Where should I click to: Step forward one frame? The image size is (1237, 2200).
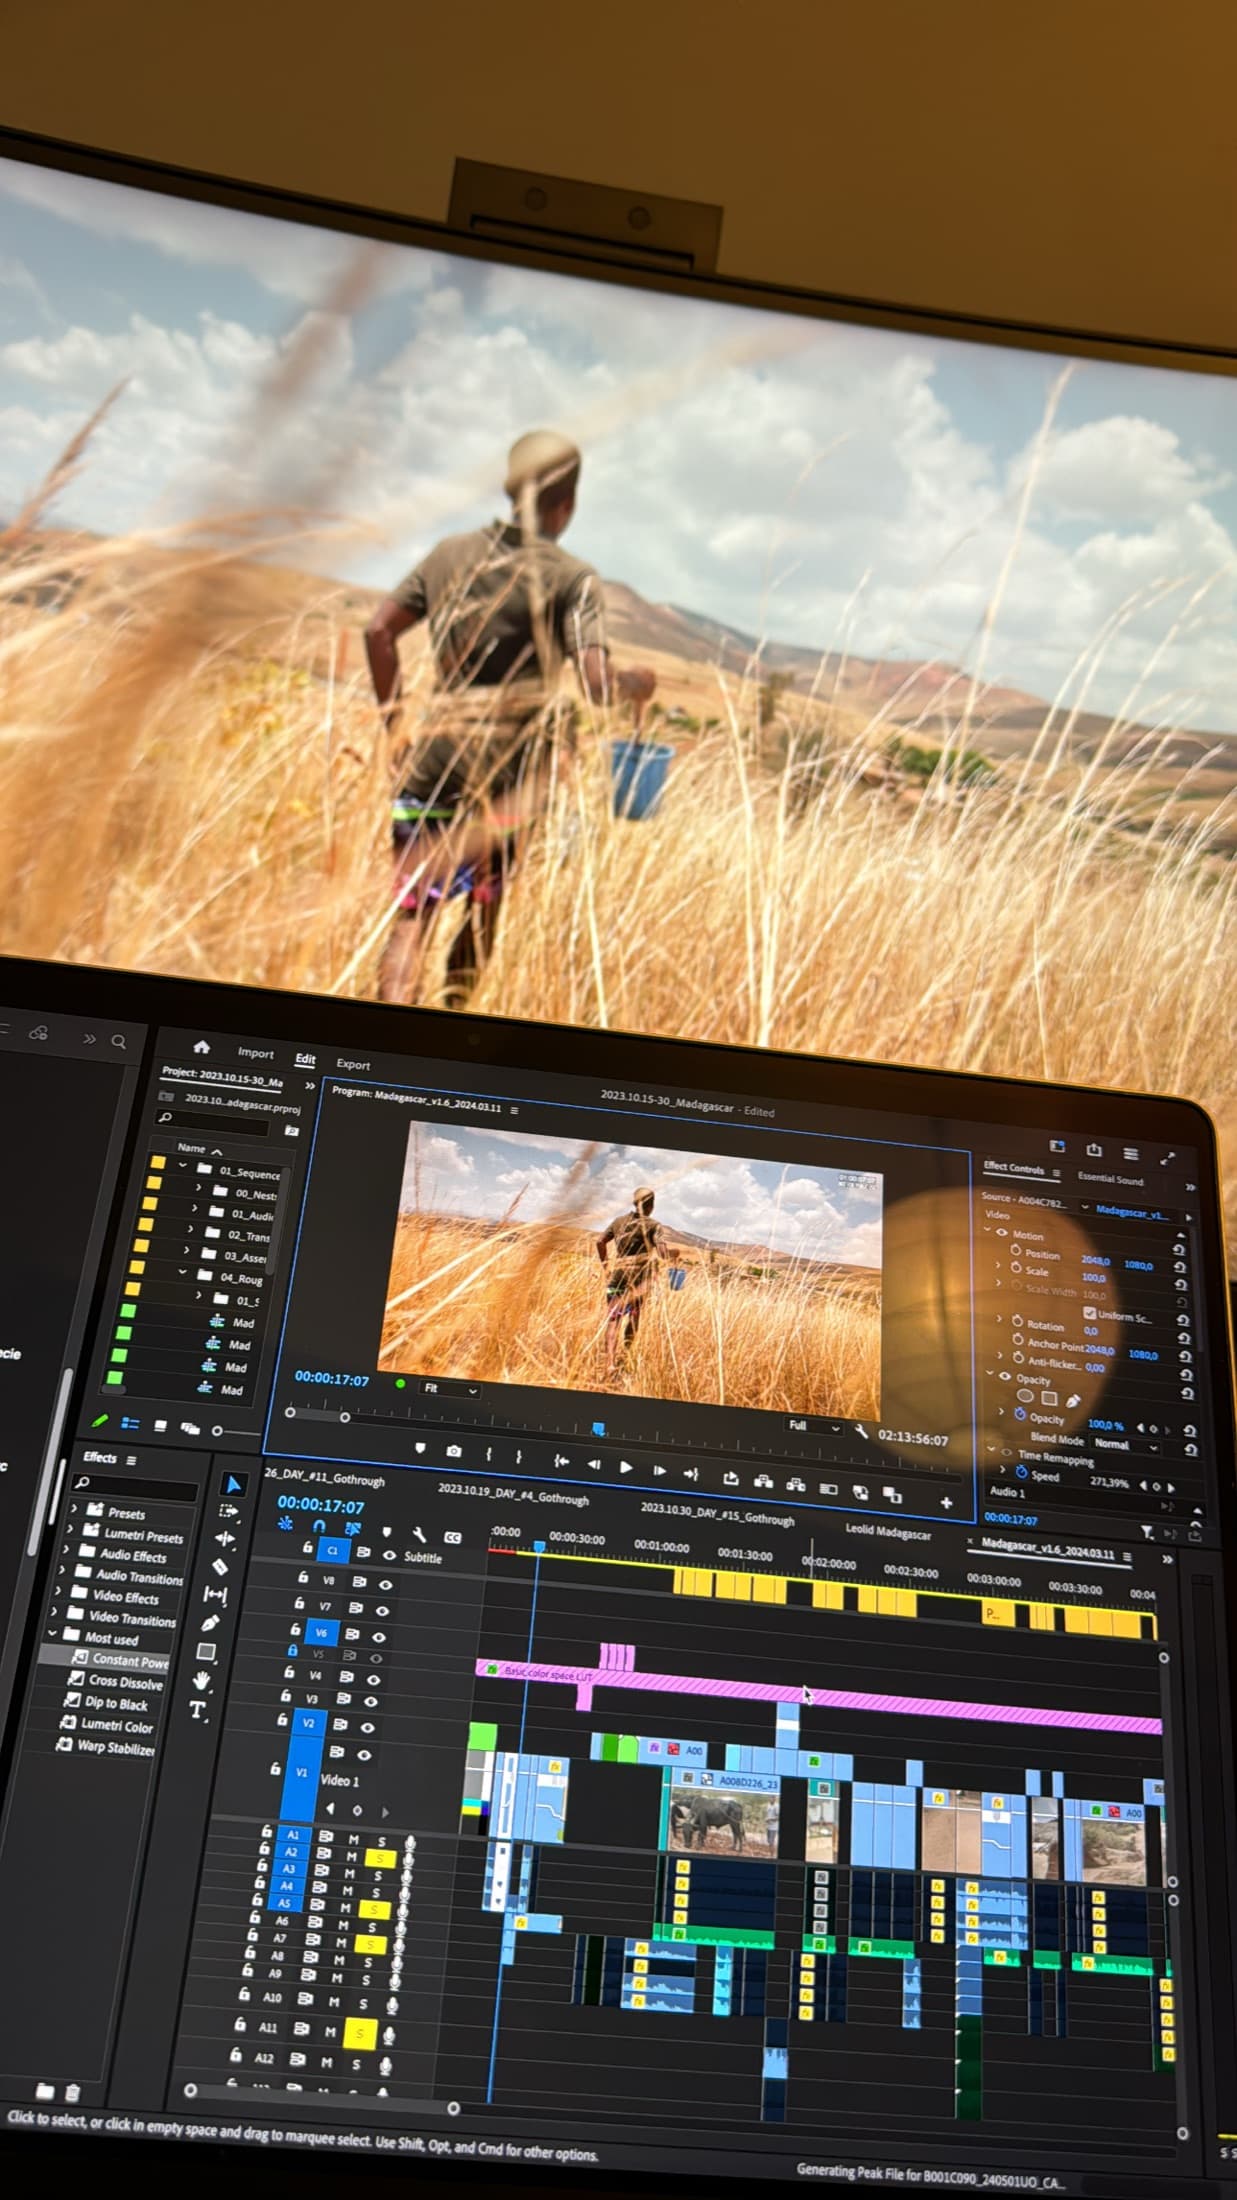click(x=659, y=1470)
